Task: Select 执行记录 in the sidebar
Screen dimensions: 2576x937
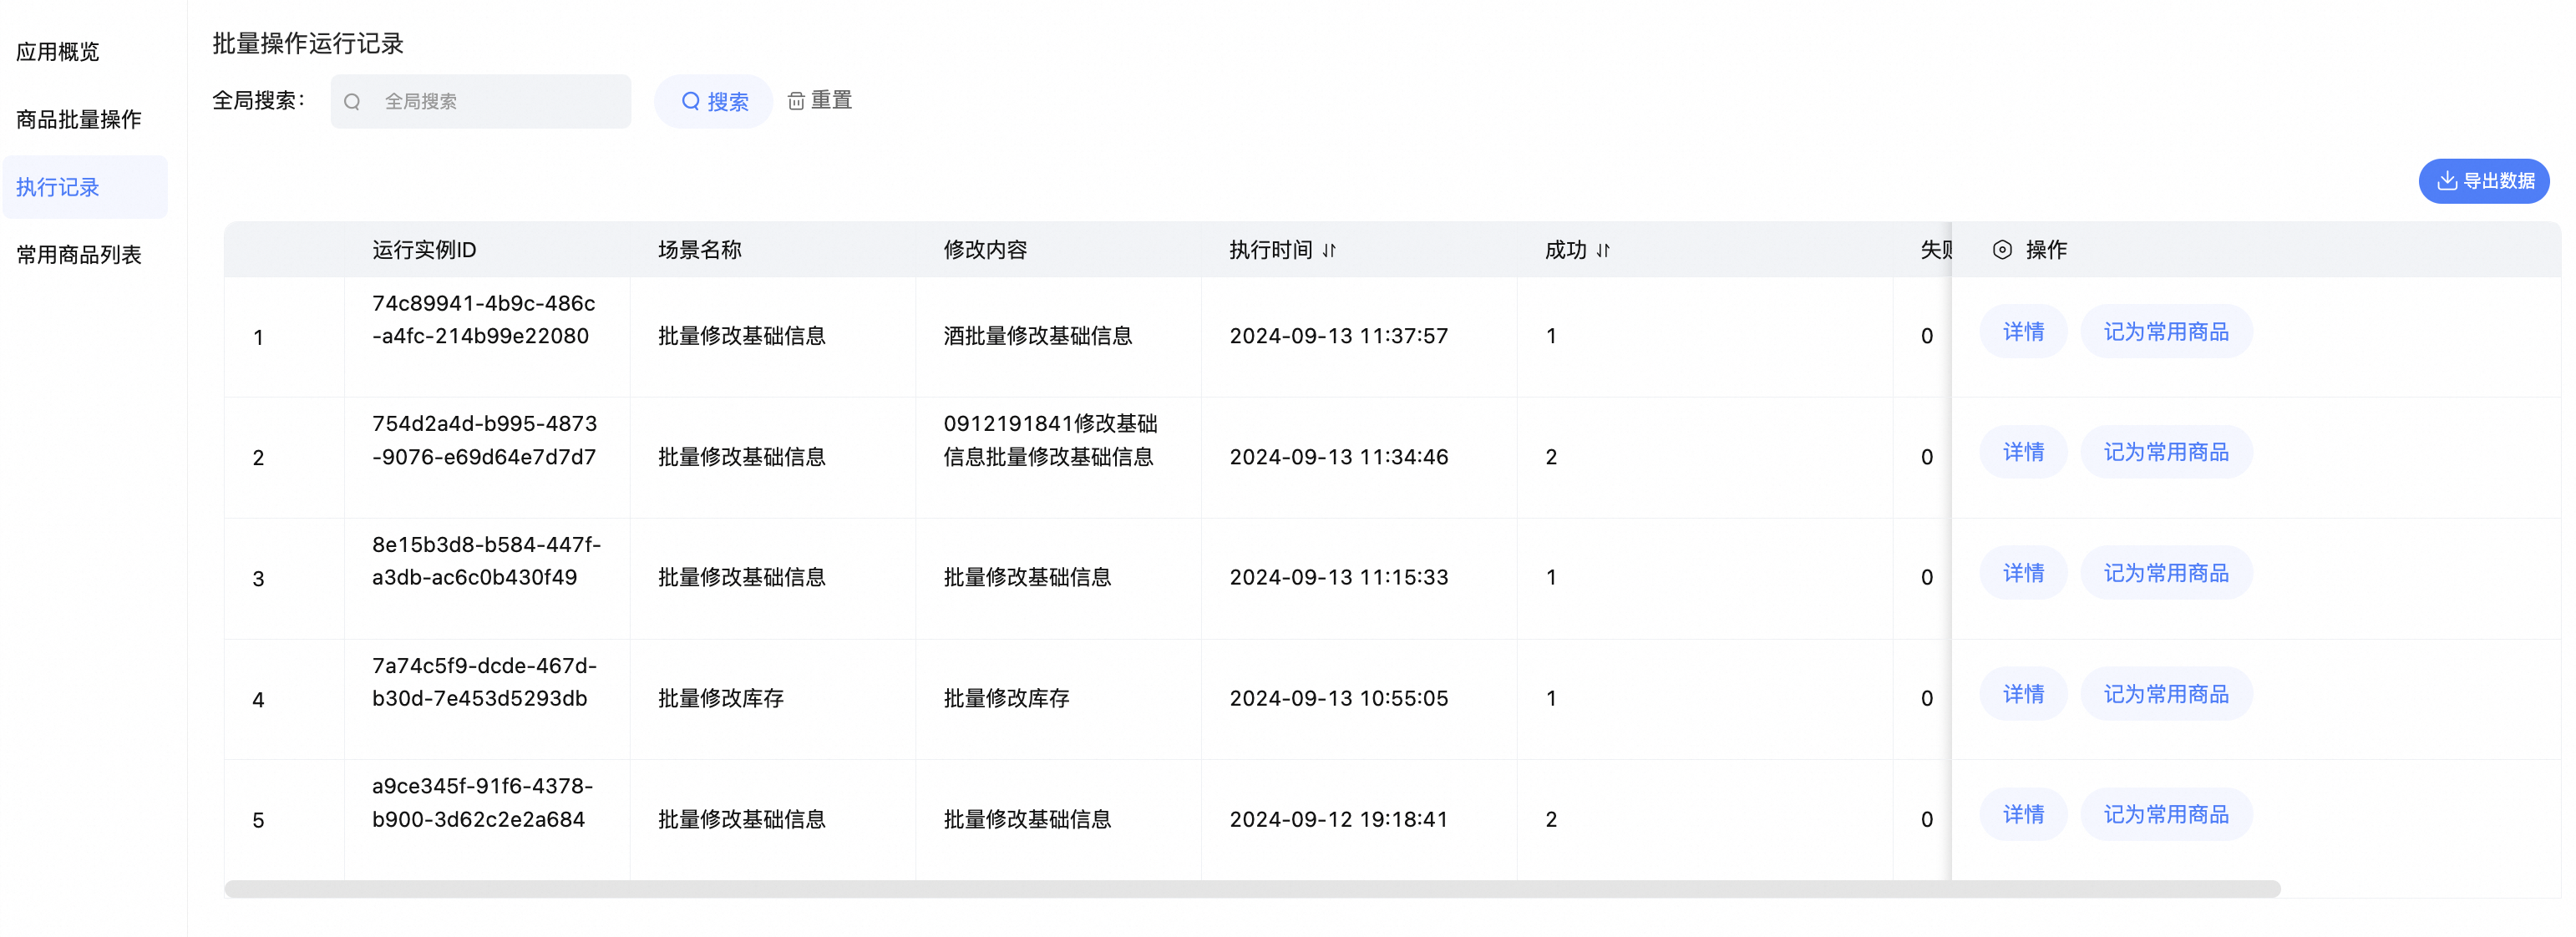Action: (58, 187)
